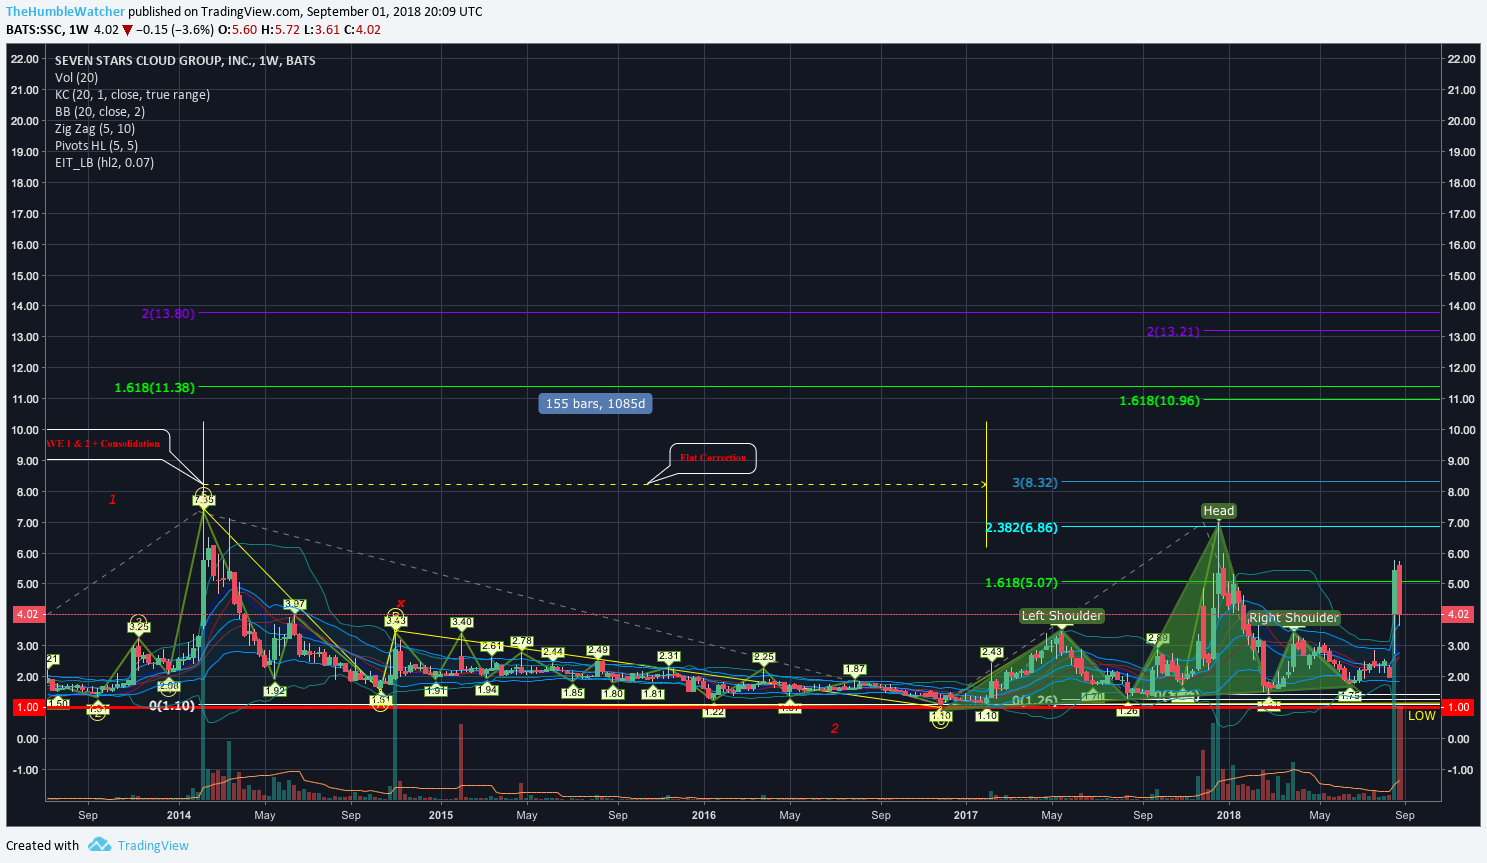Click the 2.78 pivot high label

point(522,641)
